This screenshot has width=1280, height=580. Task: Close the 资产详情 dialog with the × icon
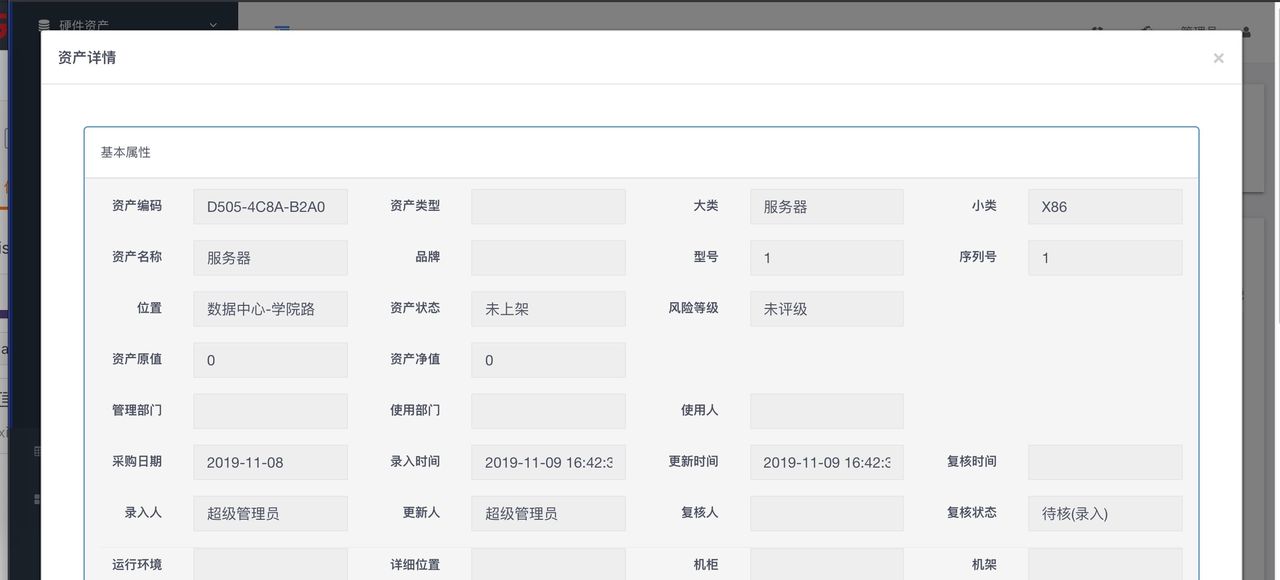click(x=1219, y=58)
